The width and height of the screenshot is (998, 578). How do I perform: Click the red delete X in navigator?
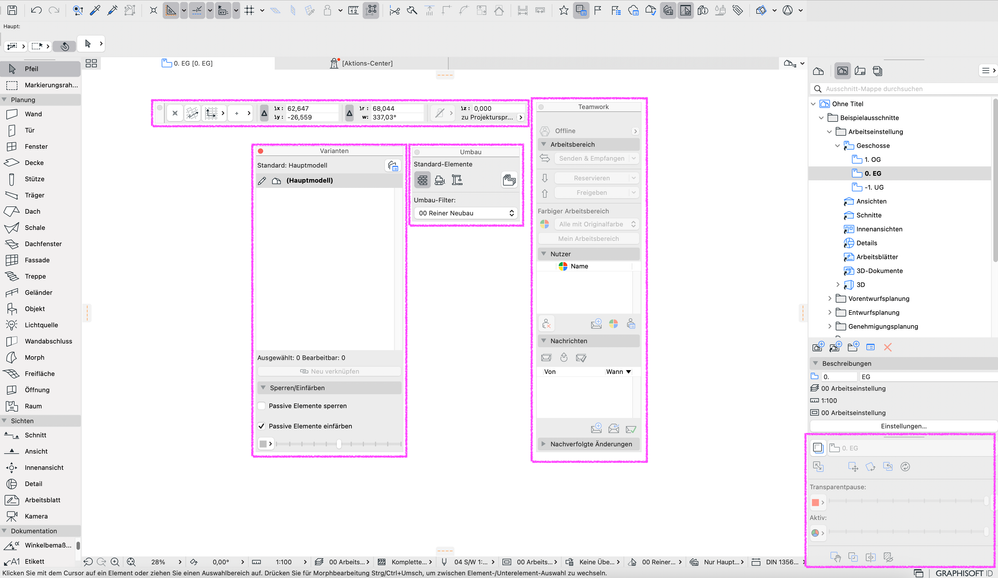pos(887,347)
